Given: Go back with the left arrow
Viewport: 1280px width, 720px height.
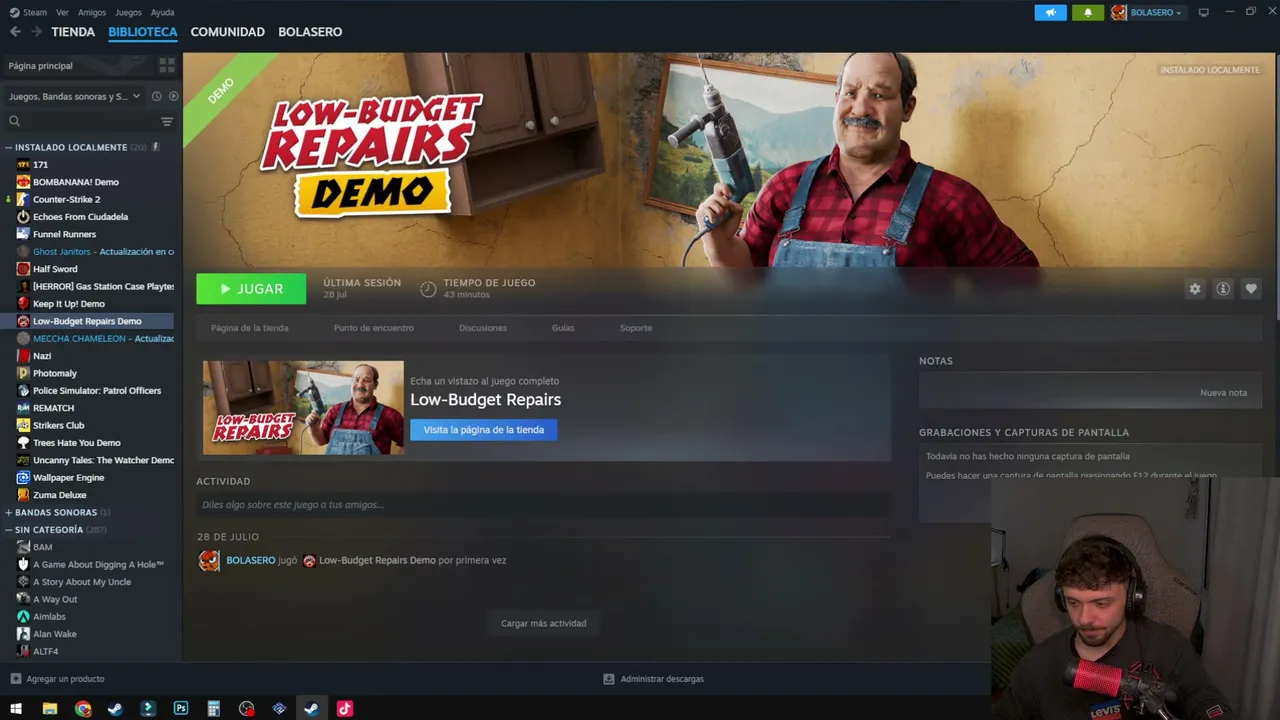Looking at the screenshot, I should click(15, 32).
